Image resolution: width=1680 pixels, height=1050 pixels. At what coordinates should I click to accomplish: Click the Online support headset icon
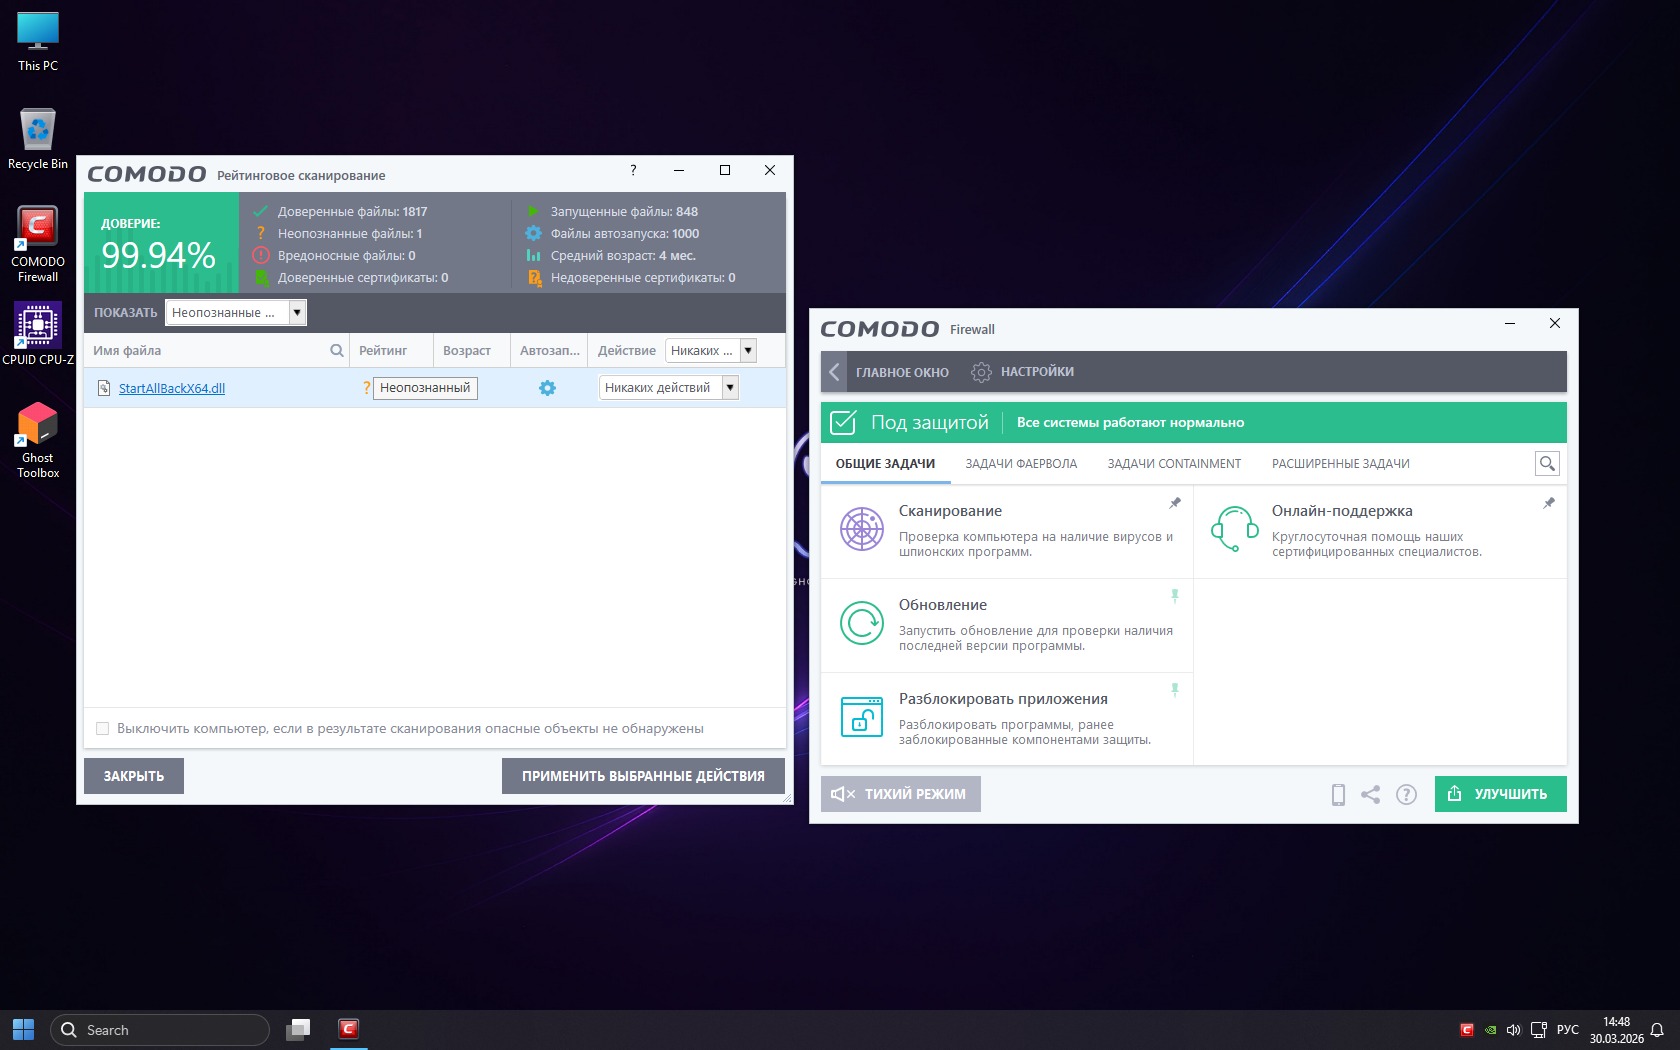(1234, 529)
